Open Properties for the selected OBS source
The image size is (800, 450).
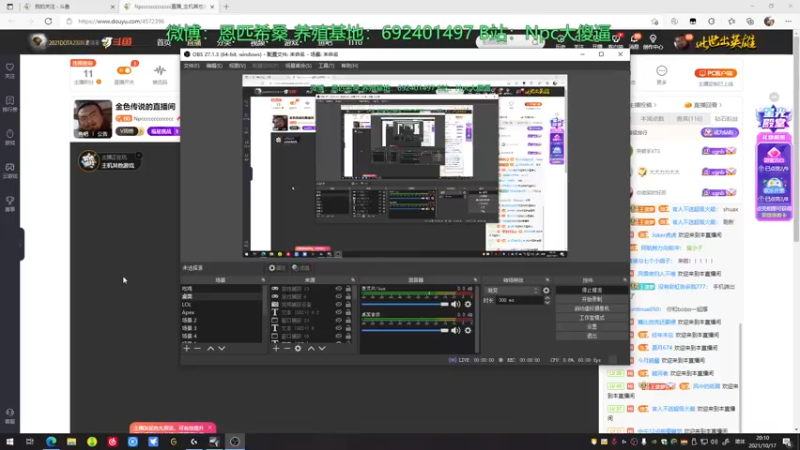pyautogui.click(x=277, y=268)
